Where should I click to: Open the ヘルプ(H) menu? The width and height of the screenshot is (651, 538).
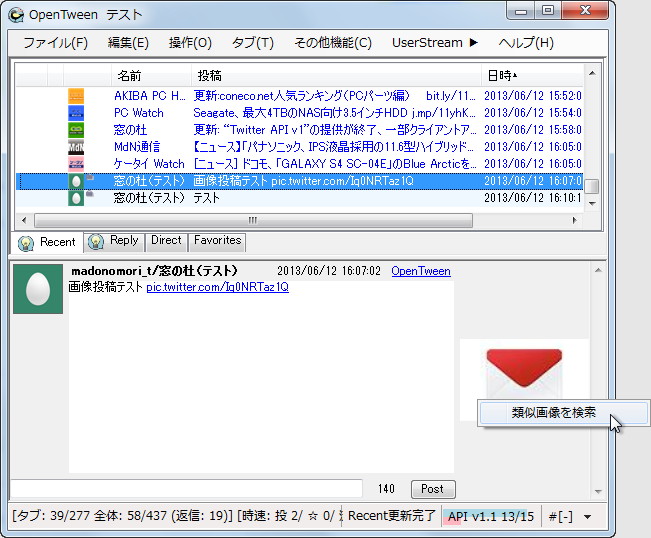[526, 43]
